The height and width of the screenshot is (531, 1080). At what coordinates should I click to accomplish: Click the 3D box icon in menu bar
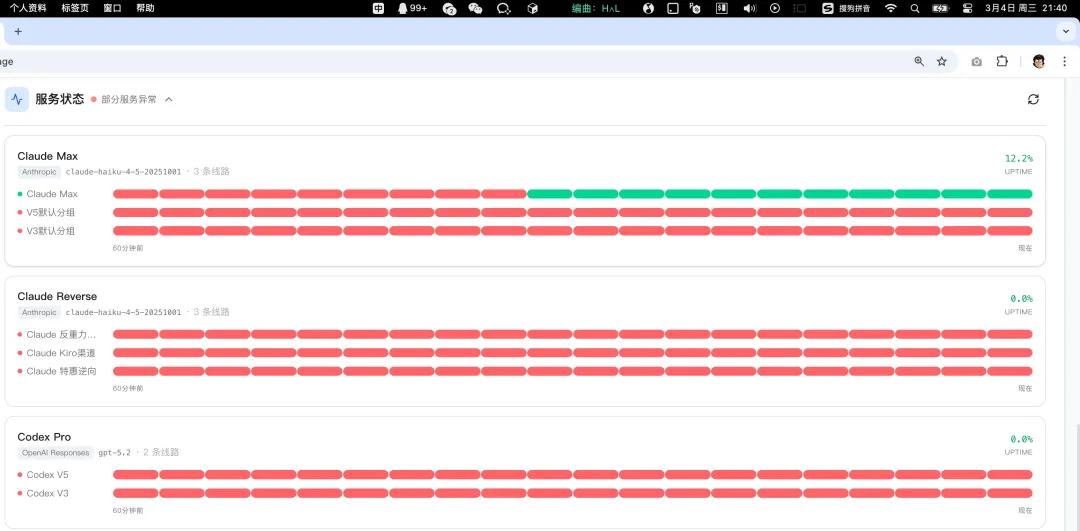pos(532,8)
